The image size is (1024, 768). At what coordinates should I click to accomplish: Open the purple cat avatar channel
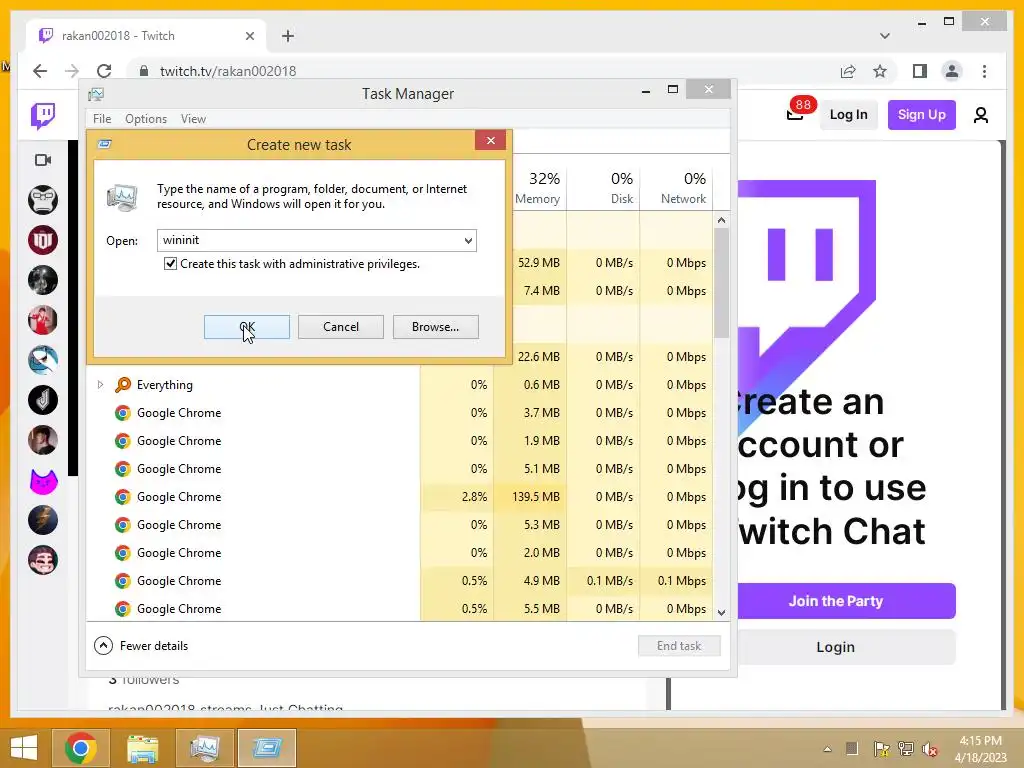[x=43, y=481]
